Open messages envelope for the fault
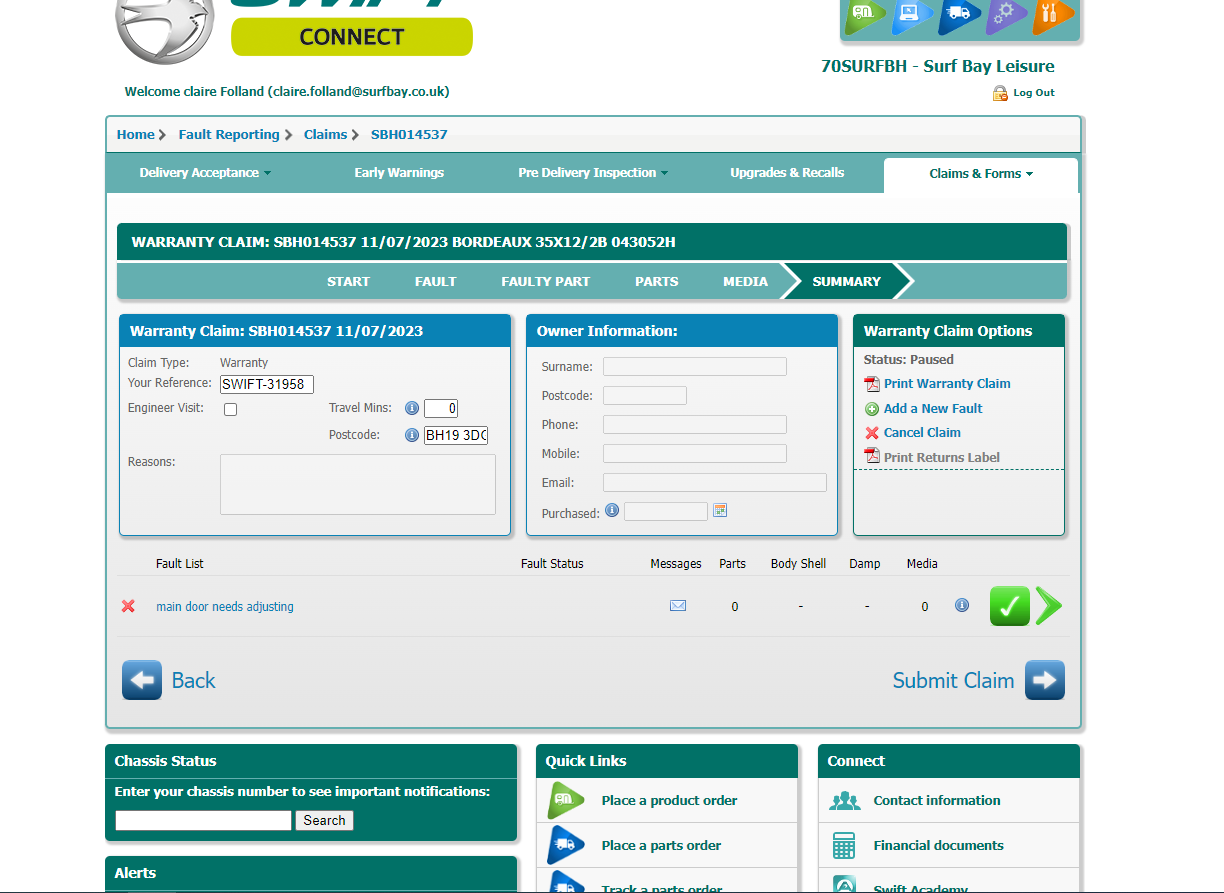 pos(678,605)
